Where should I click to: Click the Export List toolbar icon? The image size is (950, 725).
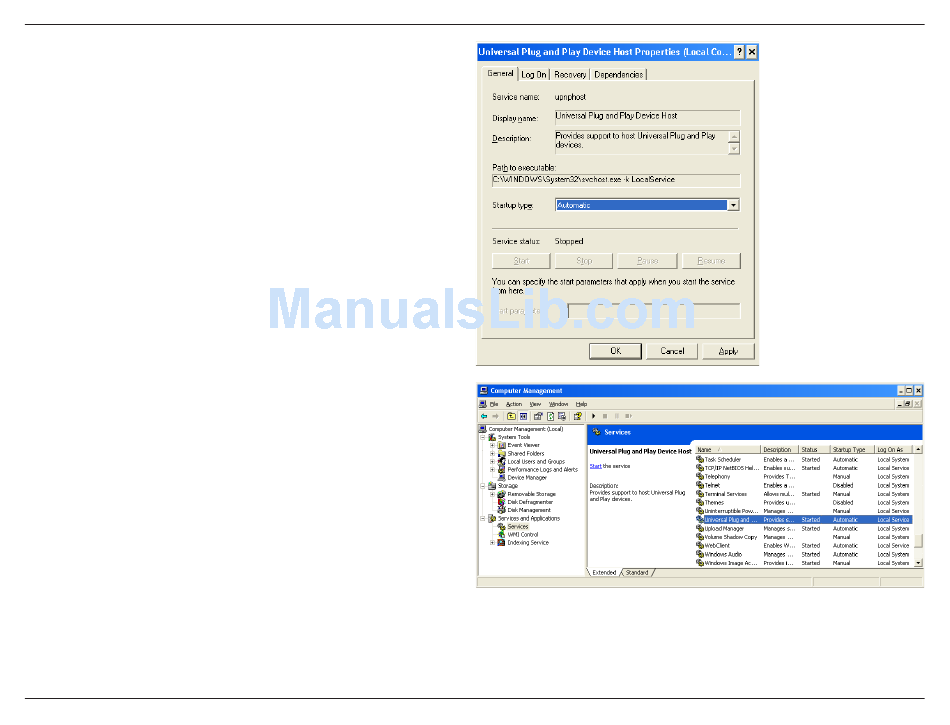pyautogui.click(x=562, y=416)
